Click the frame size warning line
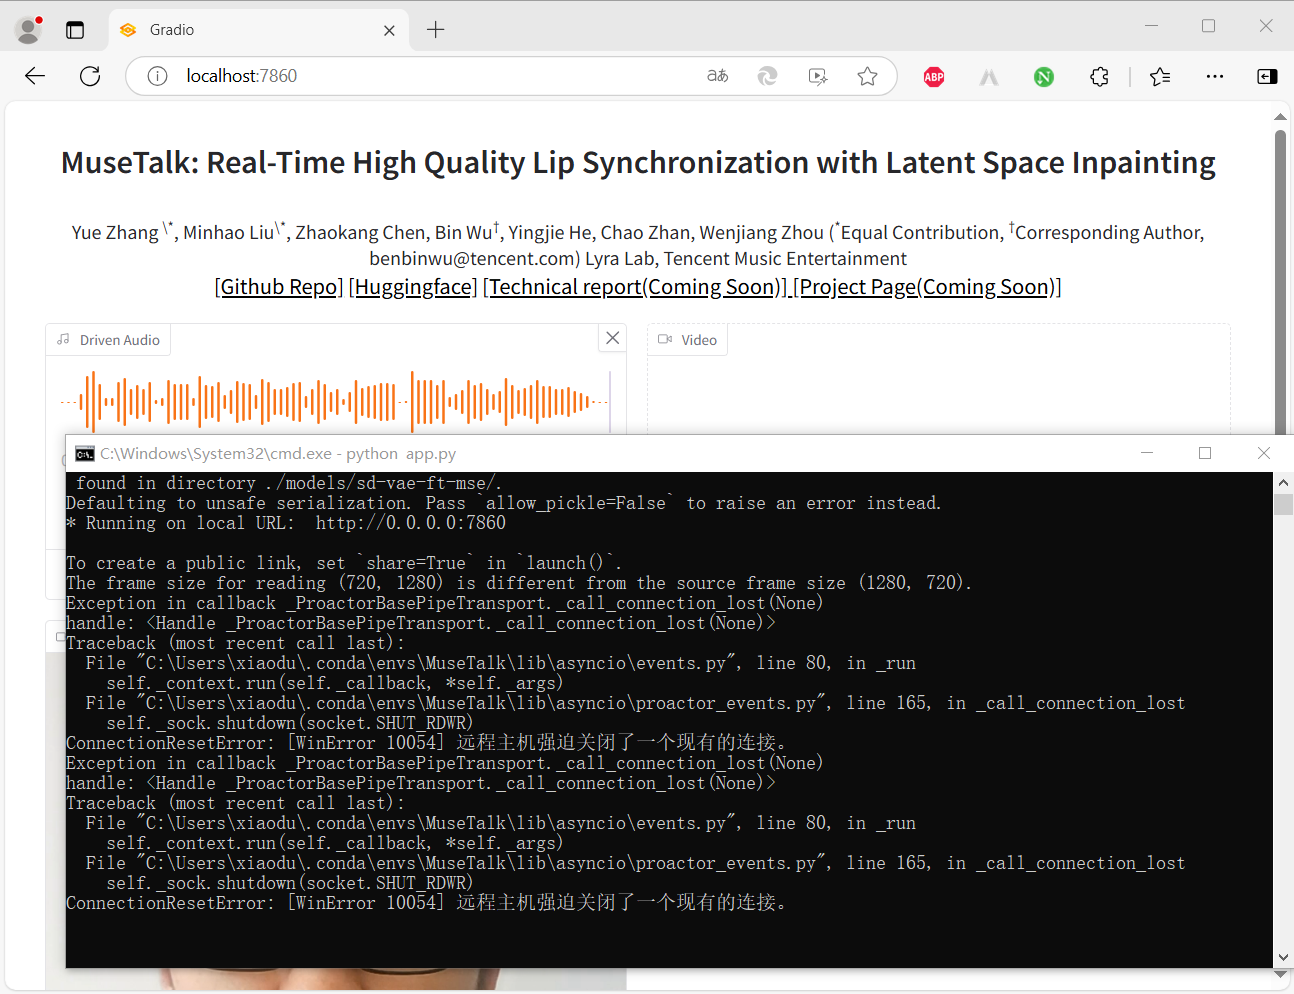 coord(519,583)
